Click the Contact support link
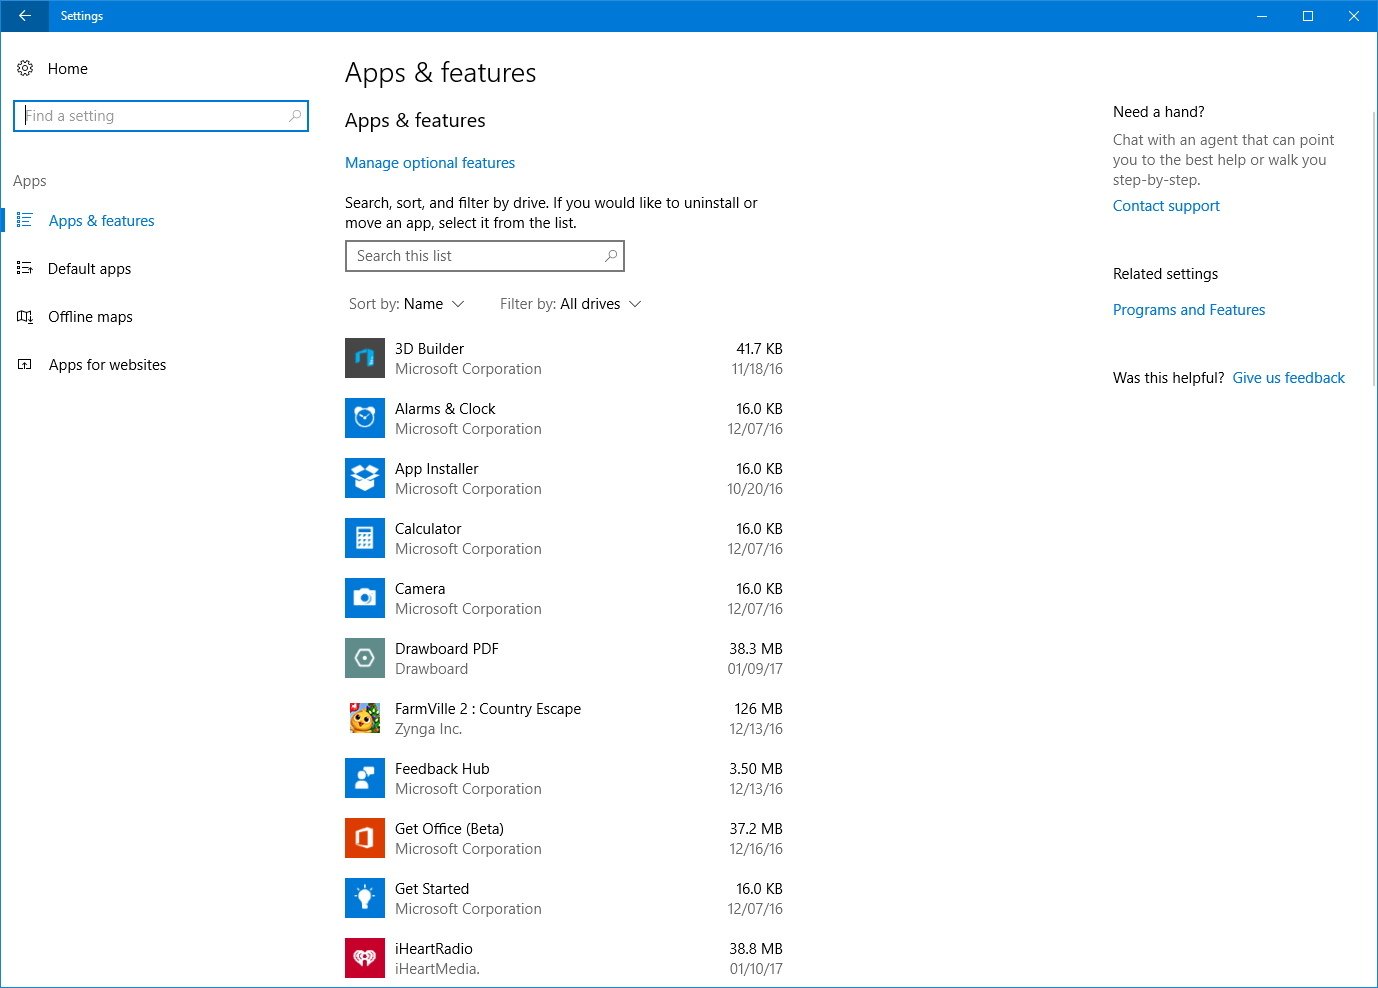 pyautogui.click(x=1166, y=206)
